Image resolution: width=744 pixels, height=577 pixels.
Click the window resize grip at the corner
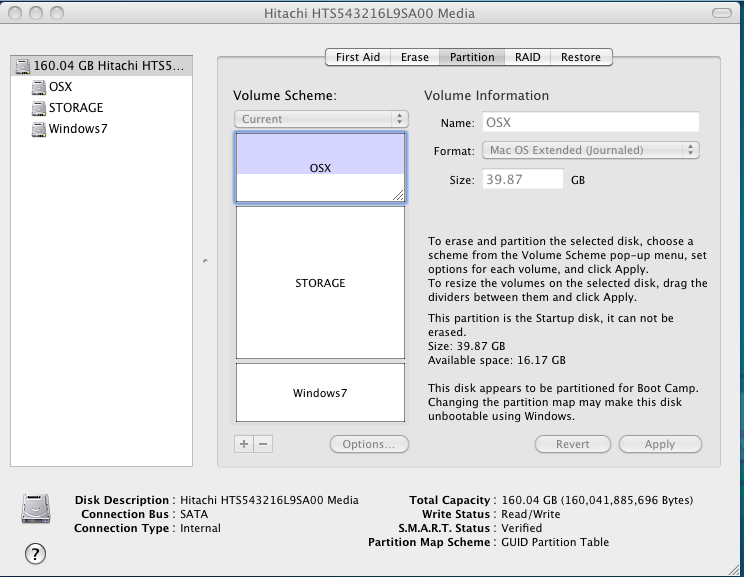tap(734, 568)
